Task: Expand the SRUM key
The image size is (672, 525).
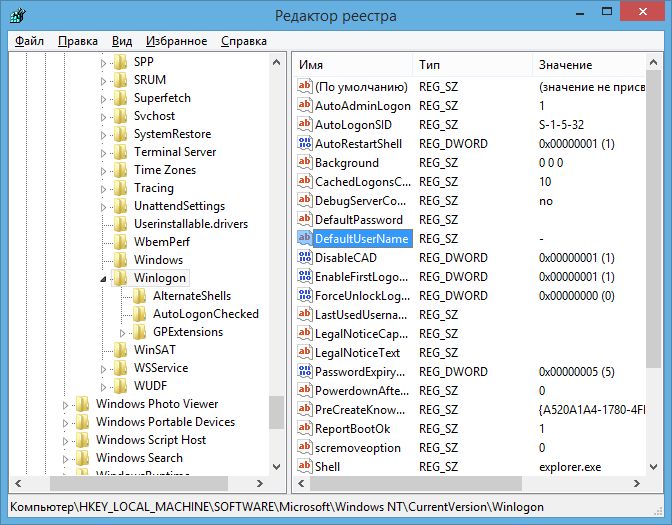Action: coord(103,81)
